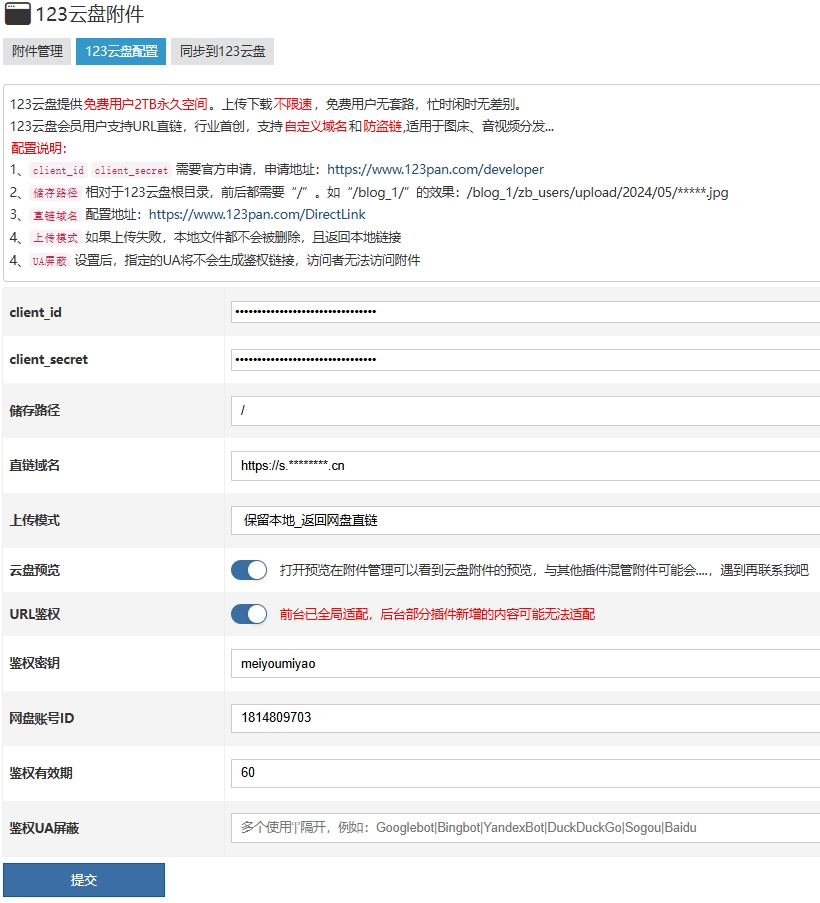This screenshot has width=820, height=903.
Task: Click the 储存路径 tag in instructions
Action: (55, 193)
